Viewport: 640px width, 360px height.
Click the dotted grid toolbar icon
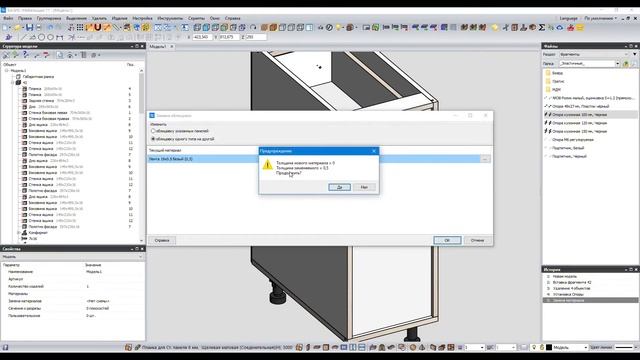[80, 28]
